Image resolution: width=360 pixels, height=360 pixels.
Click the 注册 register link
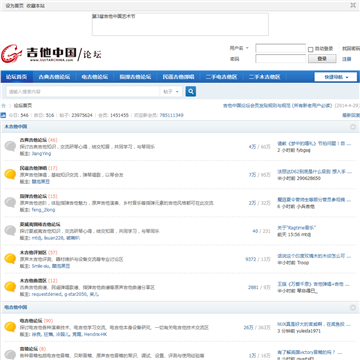(347, 59)
